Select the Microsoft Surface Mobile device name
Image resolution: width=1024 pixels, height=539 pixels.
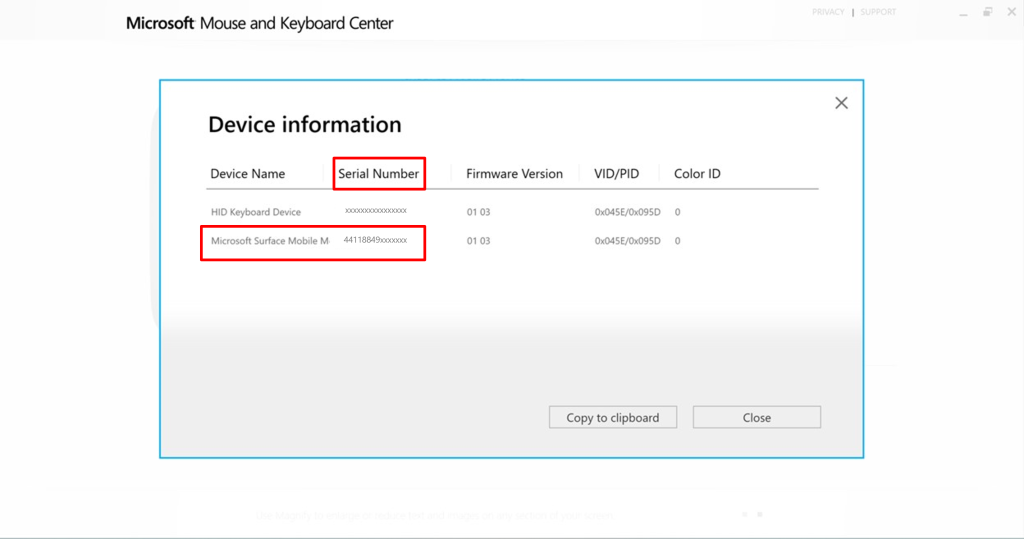coord(270,240)
